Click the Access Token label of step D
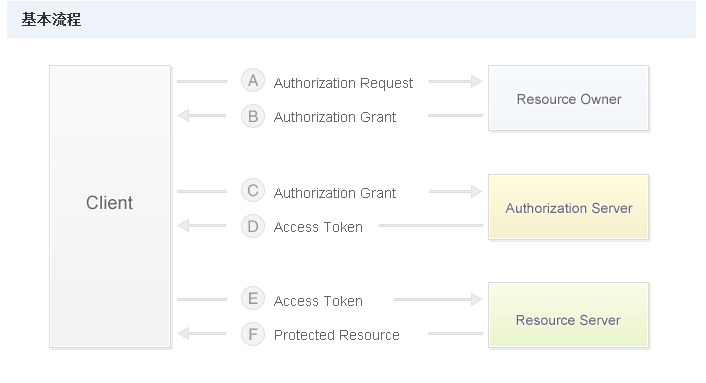This screenshot has height=383, width=706. click(318, 227)
